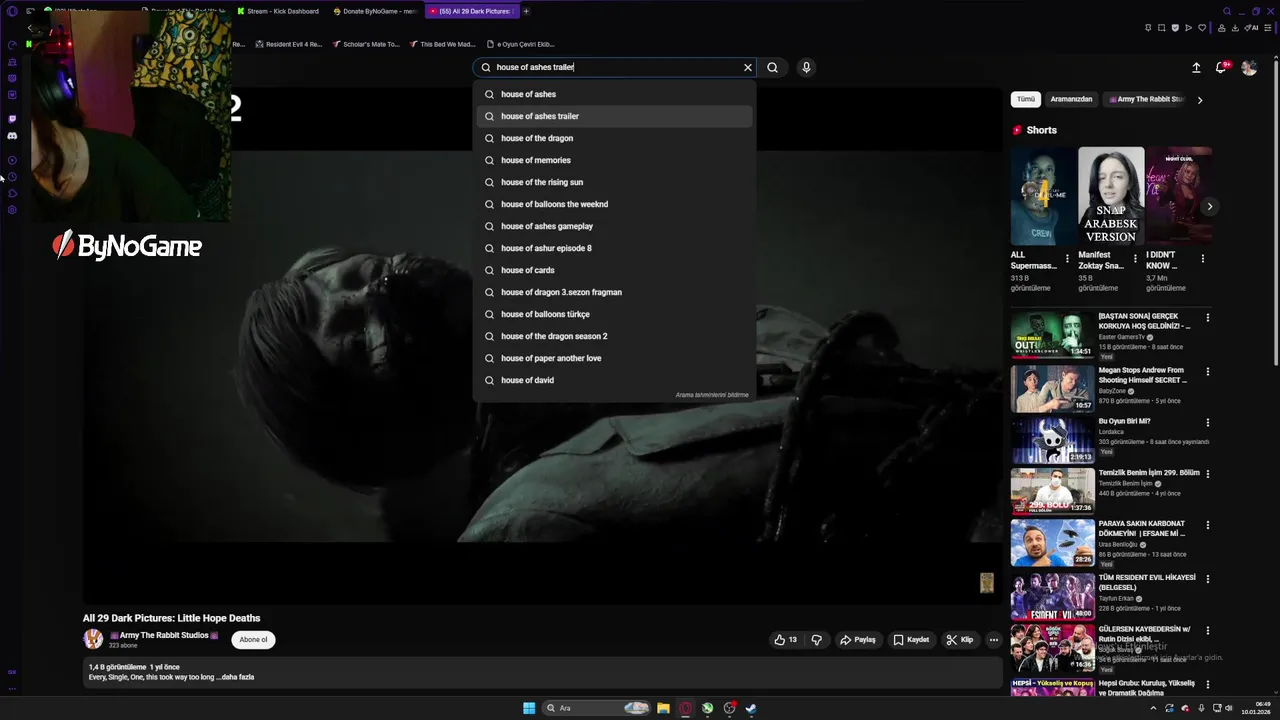Screen dimensions: 1280x720
Task: Open Steam from the taskbar
Action: (x=751, y=708)
